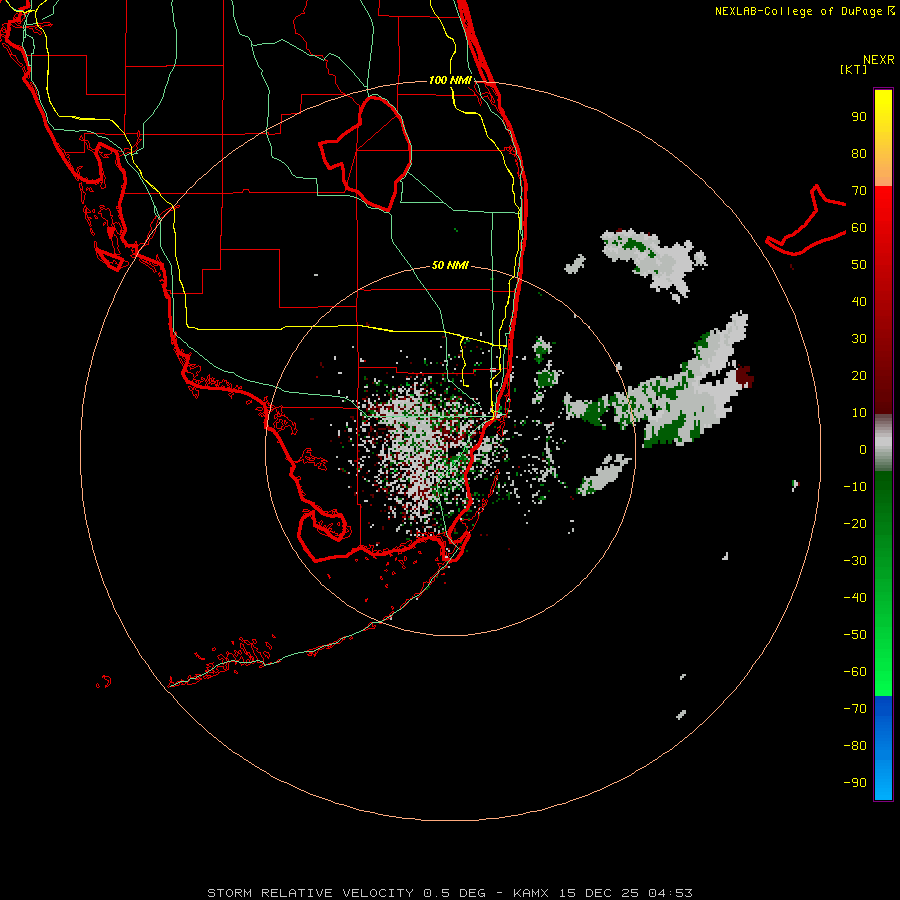This screenshot has height=900, width=900.
Task: Click the -80 value on the velocity scale
Action: click(855, 746)
